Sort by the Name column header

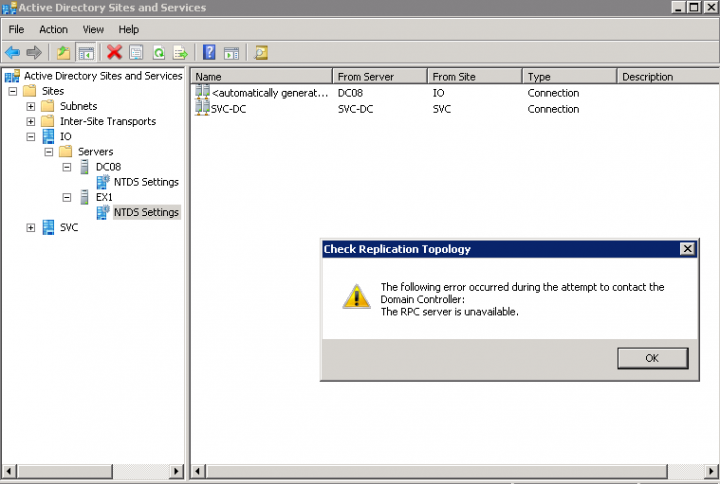261,76
